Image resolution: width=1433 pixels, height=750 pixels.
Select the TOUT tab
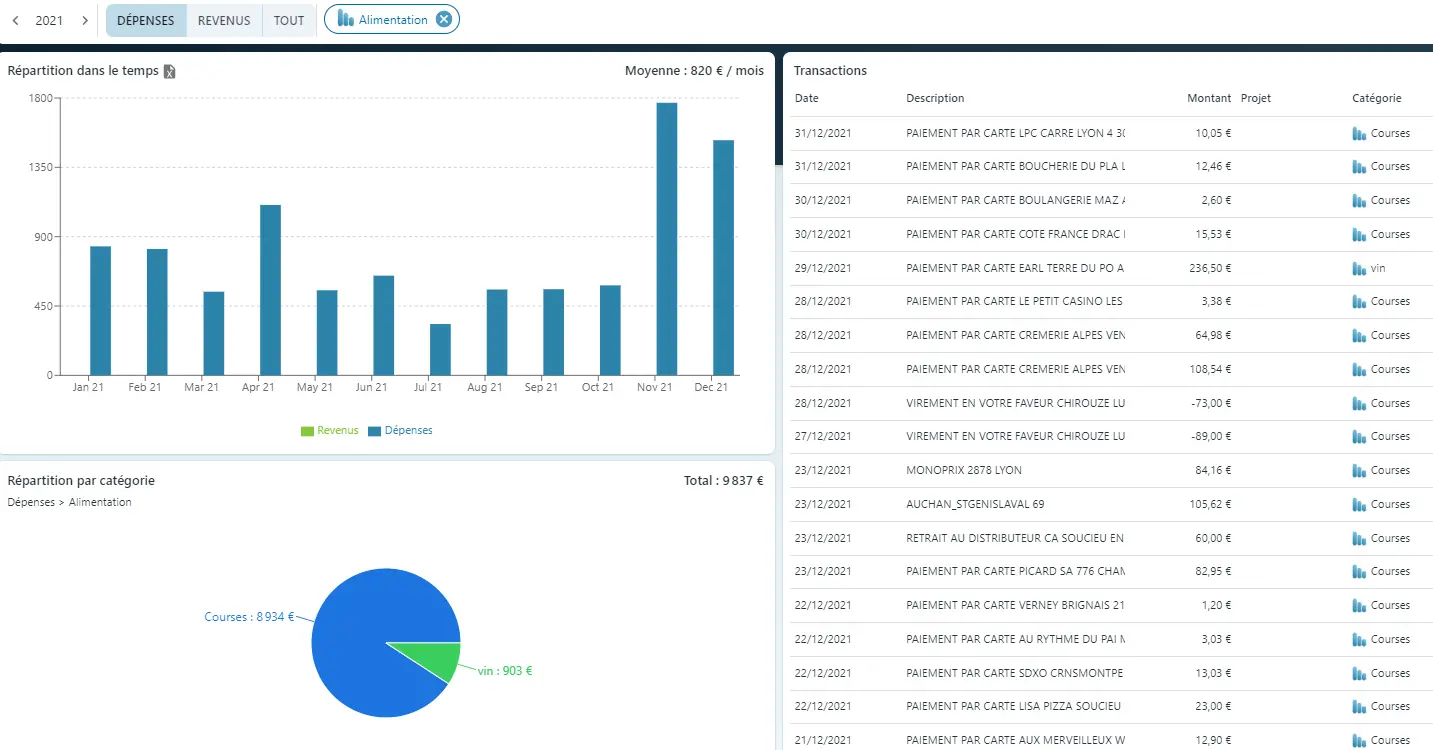[289, 20]
